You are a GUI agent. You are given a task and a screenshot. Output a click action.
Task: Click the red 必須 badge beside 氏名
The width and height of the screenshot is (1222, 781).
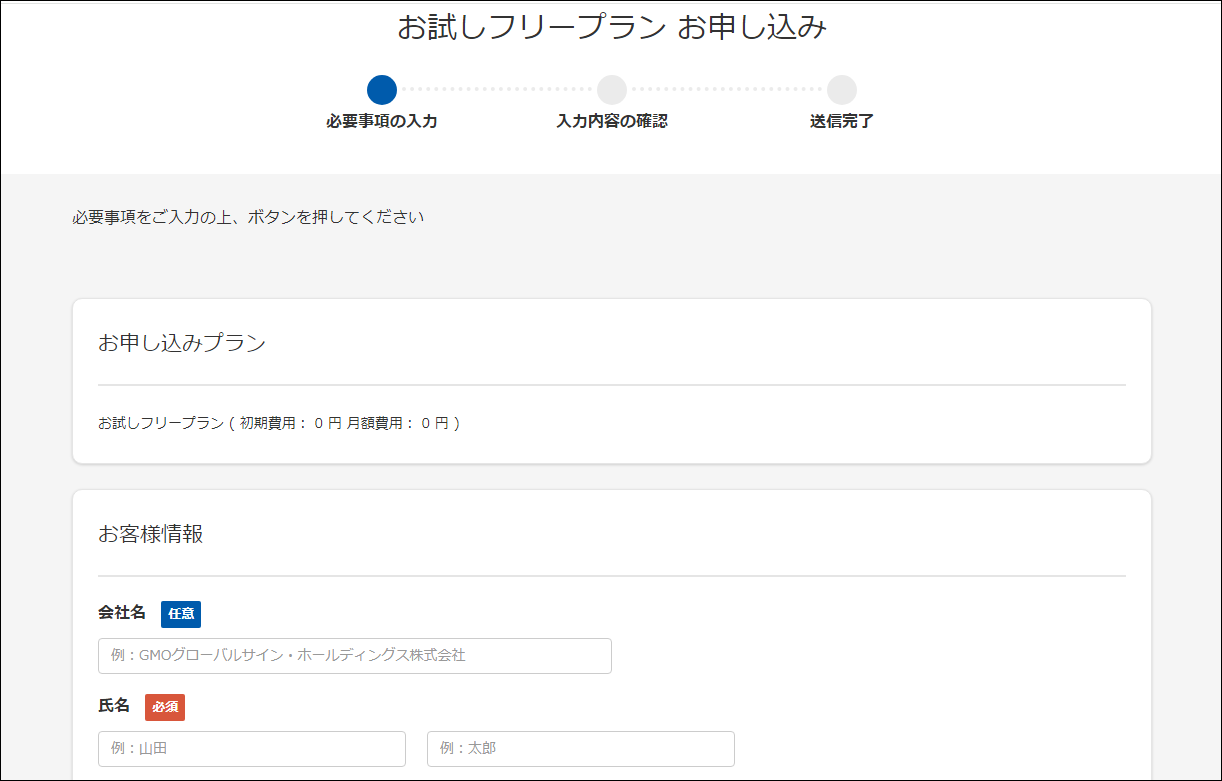165,707
